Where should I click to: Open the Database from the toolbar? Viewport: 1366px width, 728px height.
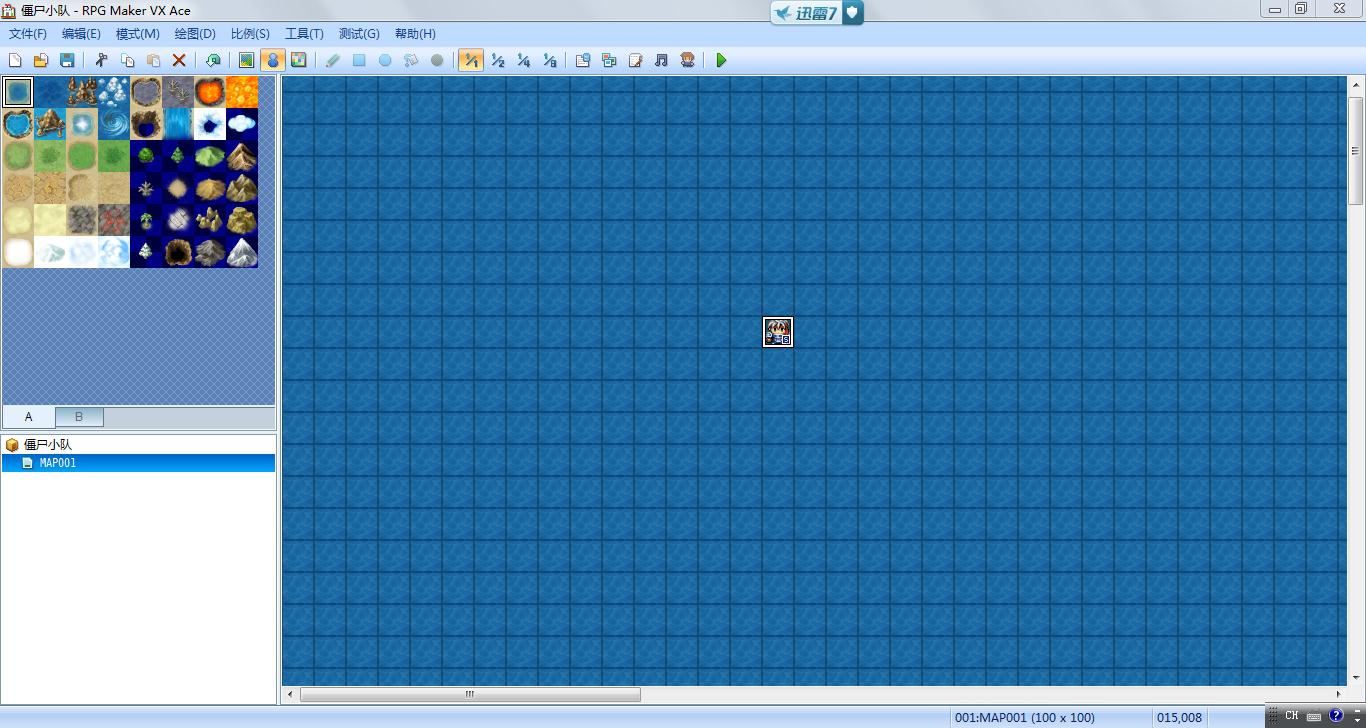pos(583,61)
